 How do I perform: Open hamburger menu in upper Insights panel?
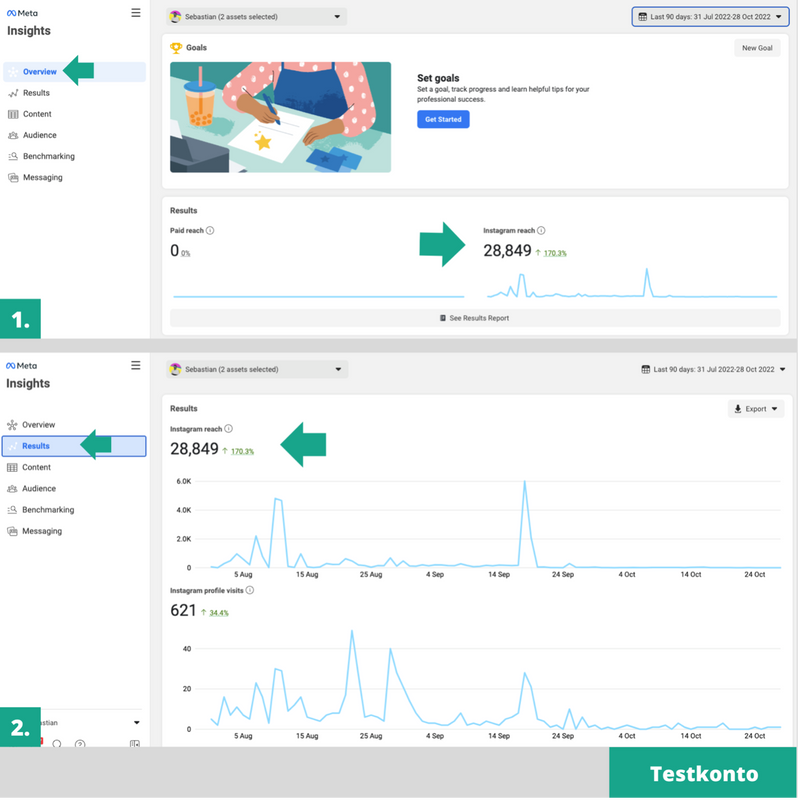136,13
